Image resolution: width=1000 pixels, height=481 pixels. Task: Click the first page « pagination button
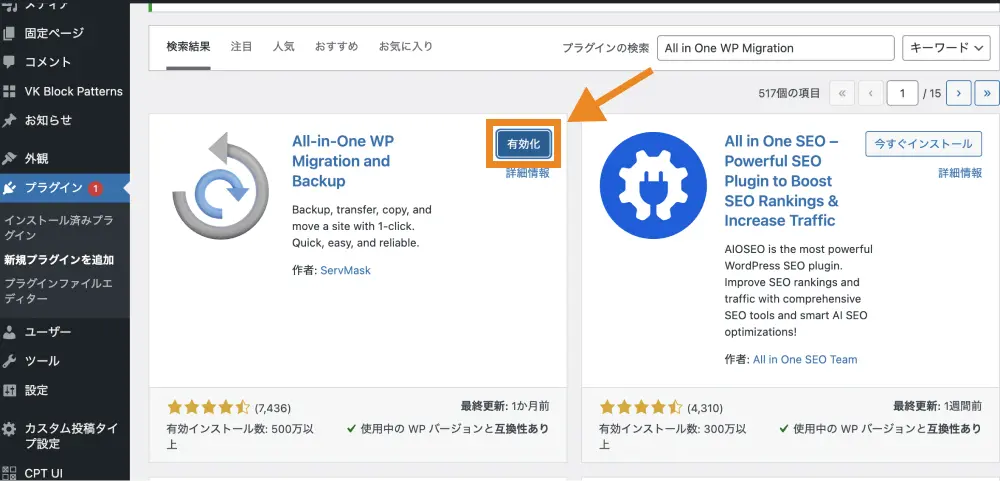coord(842,93)
